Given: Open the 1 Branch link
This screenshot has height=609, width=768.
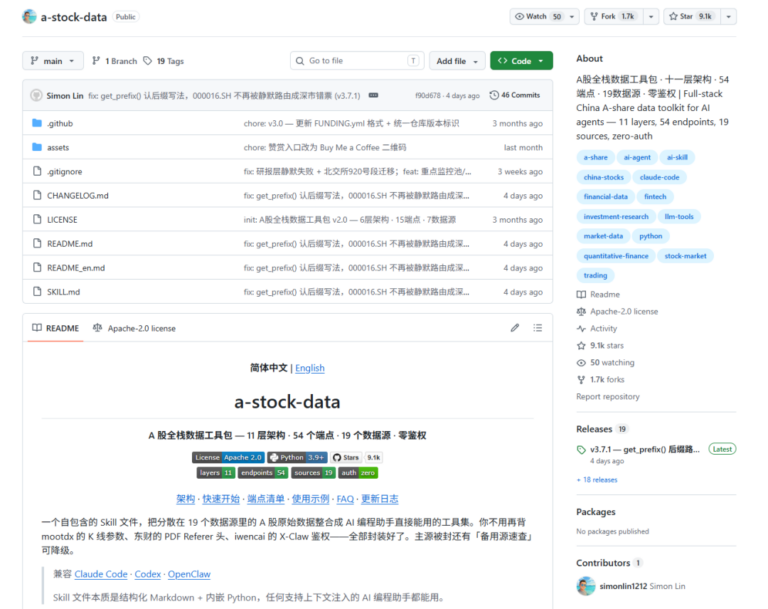Looking at the screenshot, I should pos(115,61).
